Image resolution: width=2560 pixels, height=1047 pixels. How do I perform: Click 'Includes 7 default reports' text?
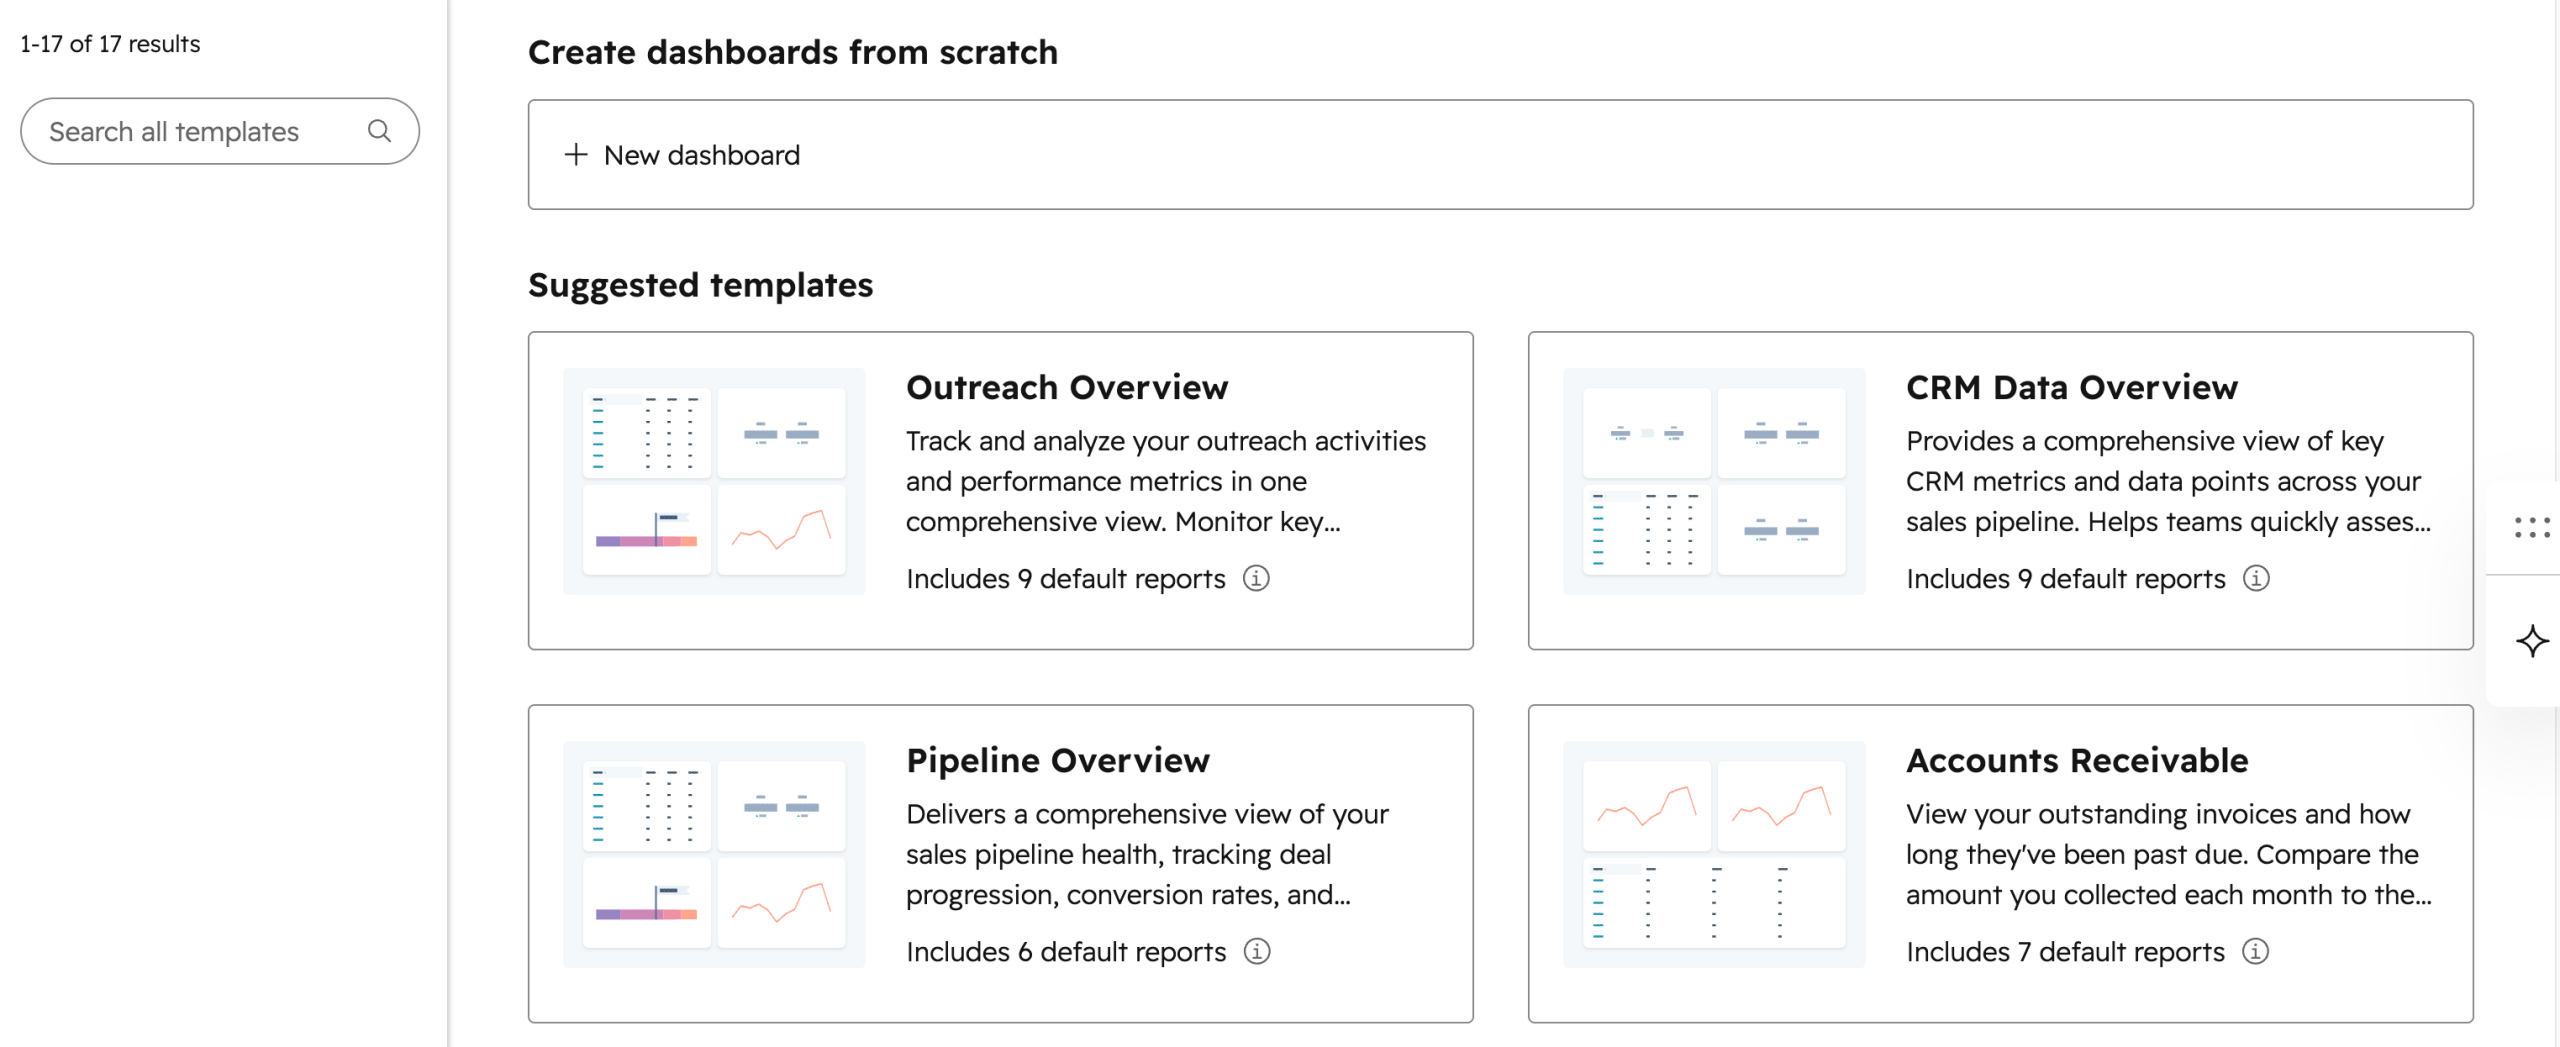pyautogui.click(x=2065, y=951)
